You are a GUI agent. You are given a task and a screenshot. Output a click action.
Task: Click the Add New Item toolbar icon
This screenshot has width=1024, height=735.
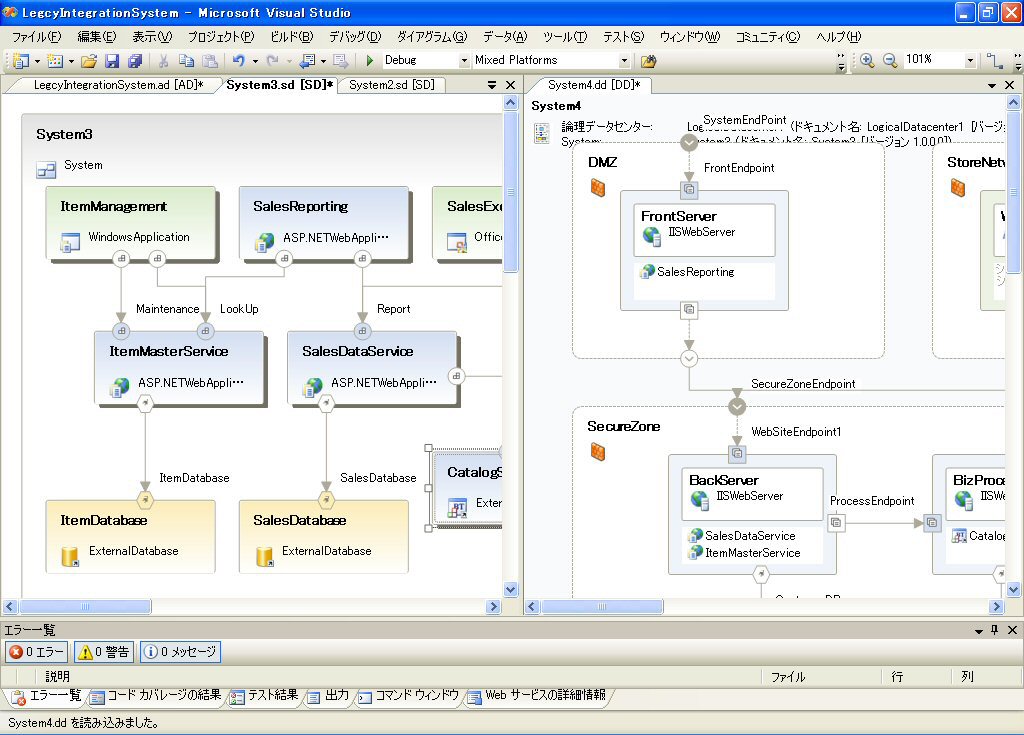pos(55,61)
